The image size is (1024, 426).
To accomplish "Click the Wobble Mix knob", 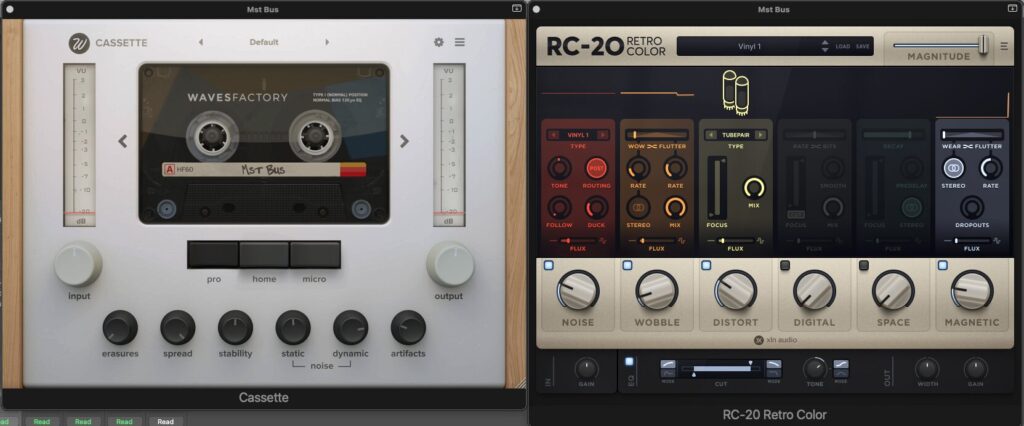I will tap(675, 208).
